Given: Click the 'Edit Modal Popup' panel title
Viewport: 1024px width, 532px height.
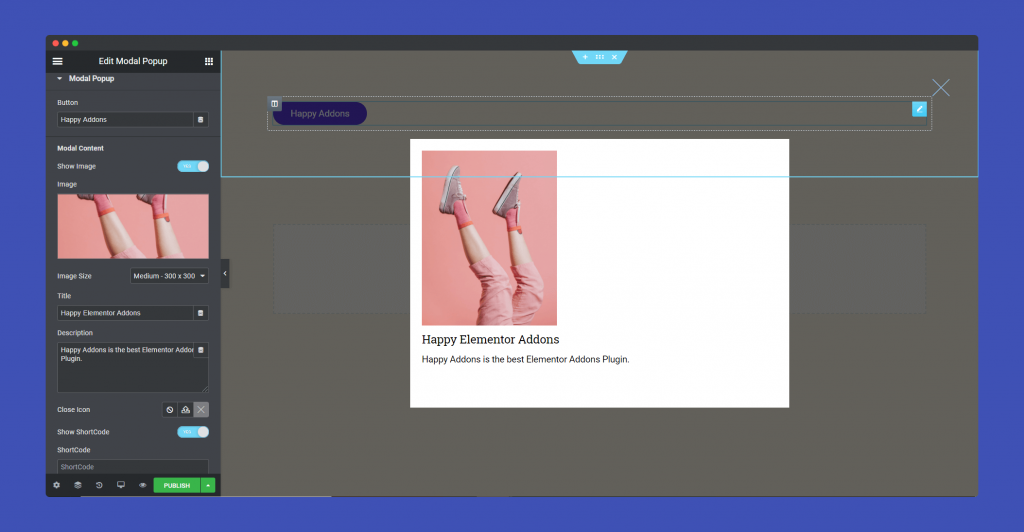Looking at the screenshot, I should pos(133,61).
